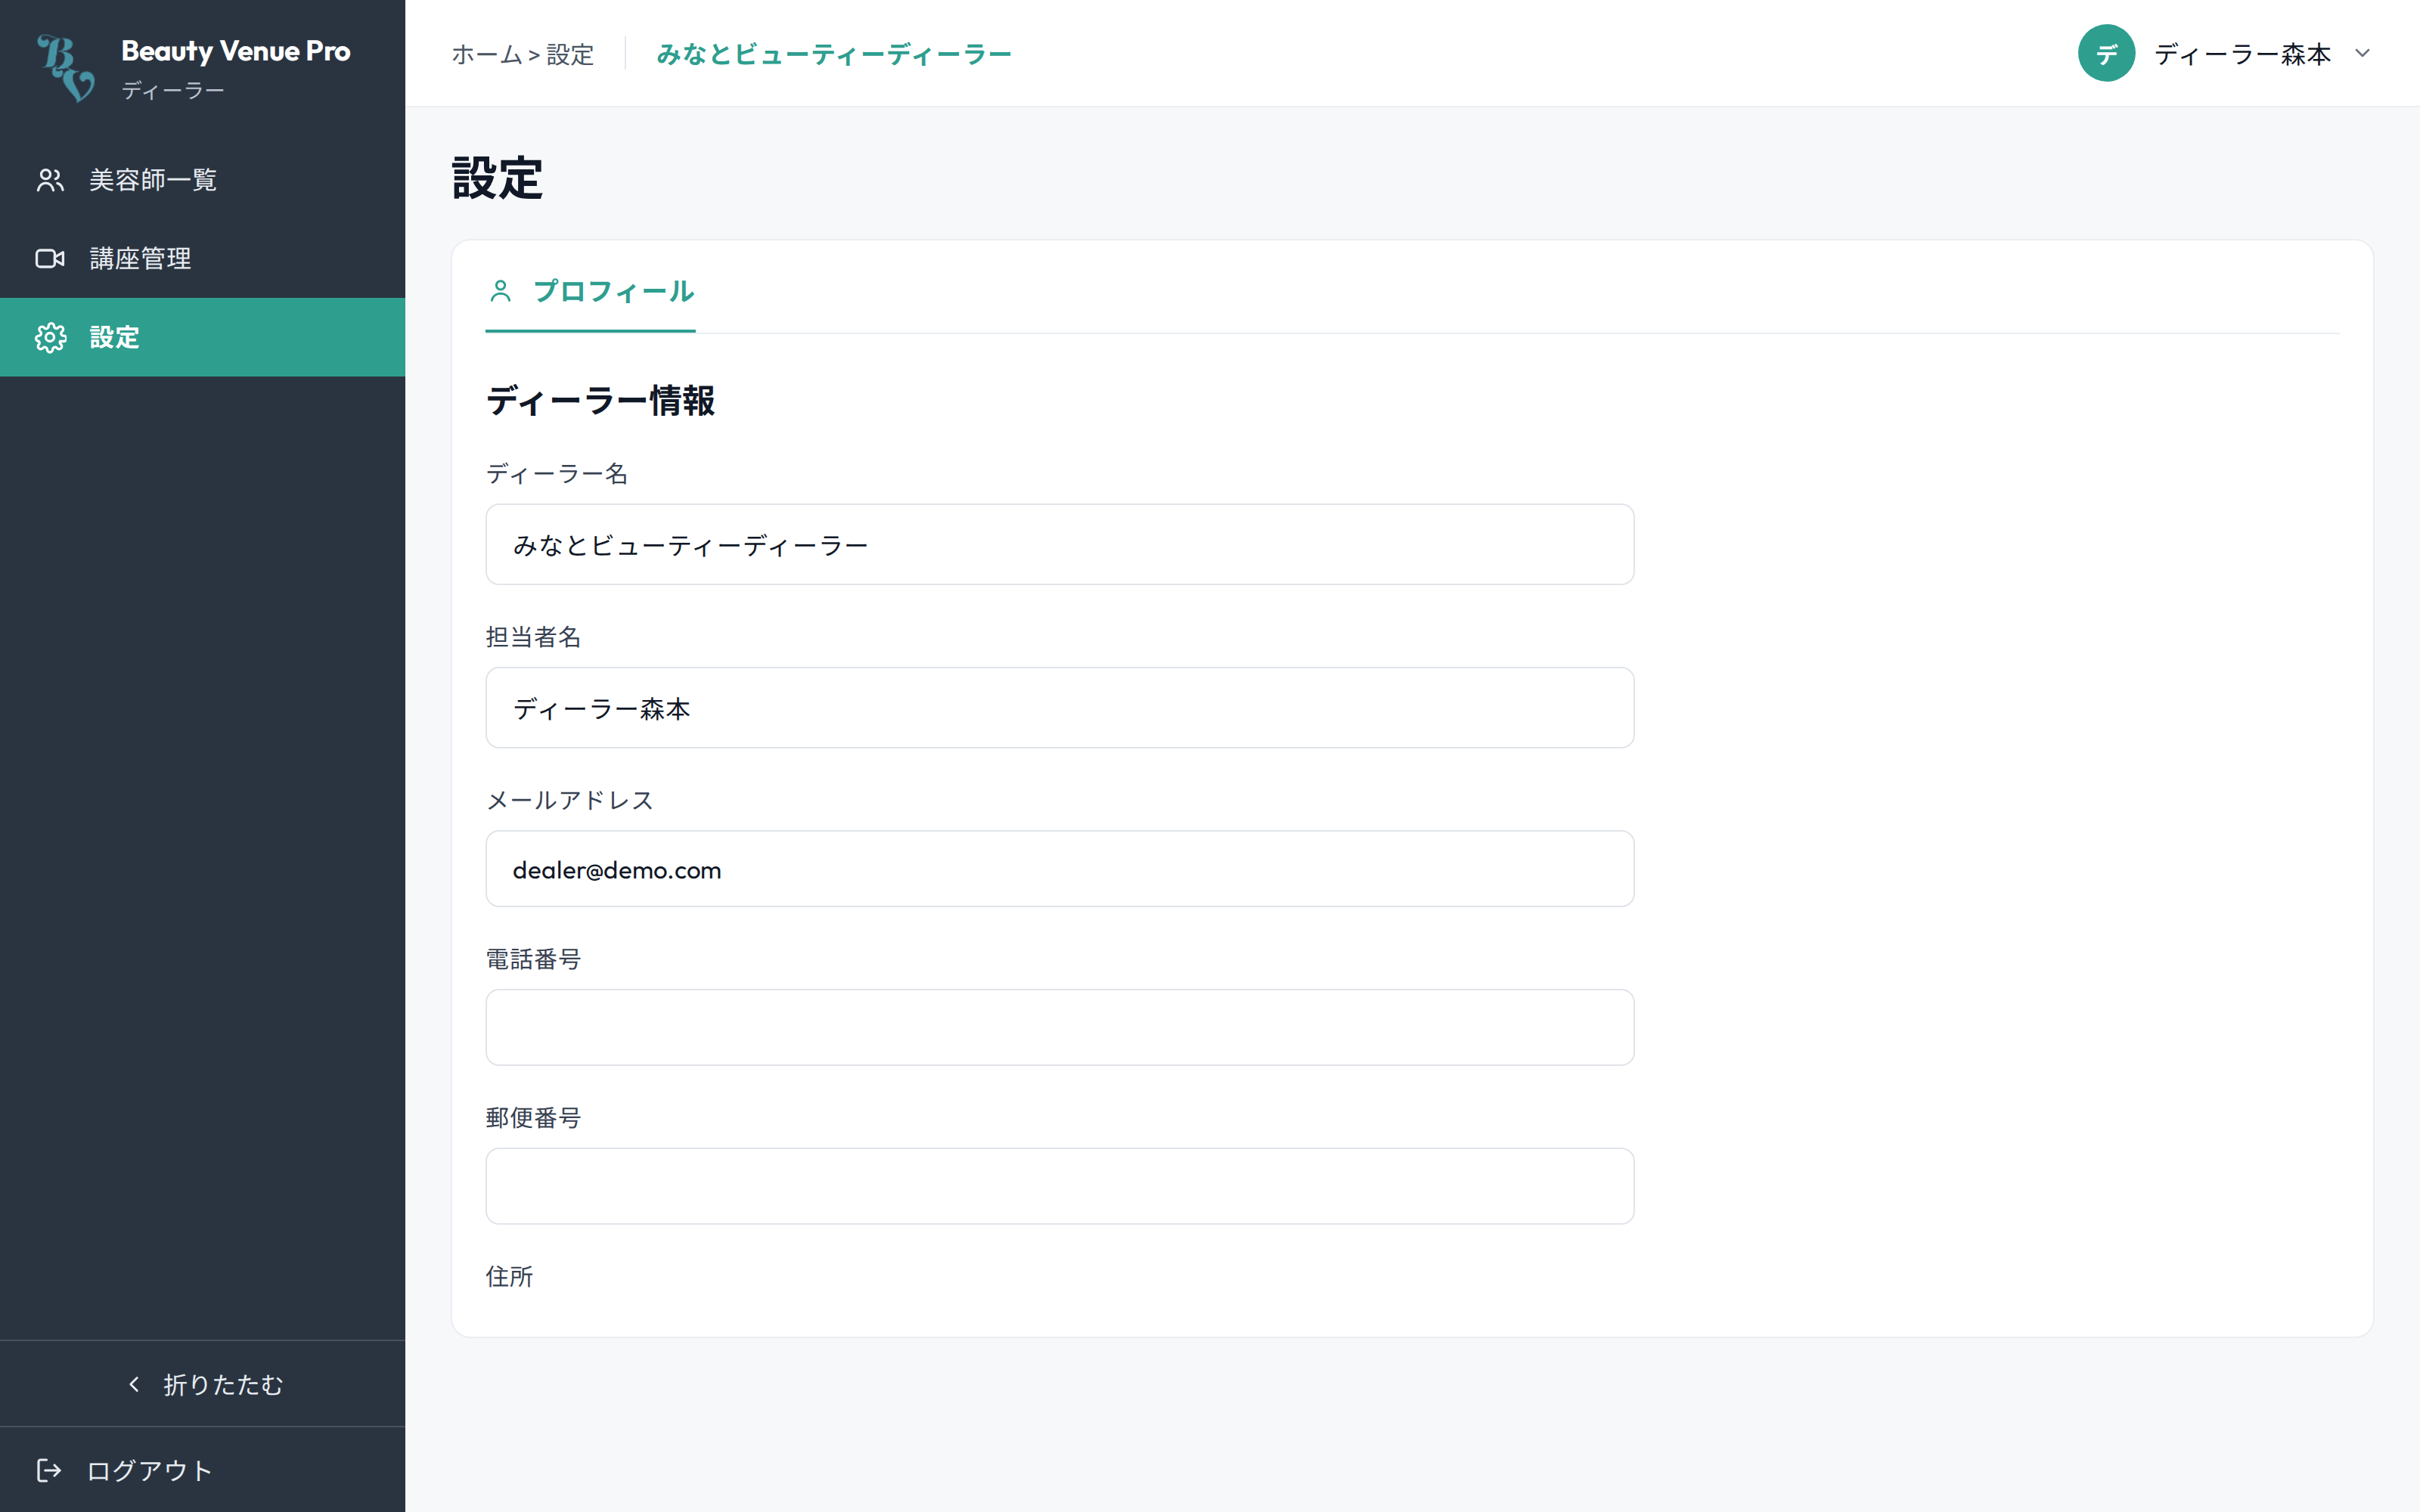The image size is (2420, 1512).
Task: Click the ディーラー名 field label
Action: pyautogui.click(x=557, y=474)
